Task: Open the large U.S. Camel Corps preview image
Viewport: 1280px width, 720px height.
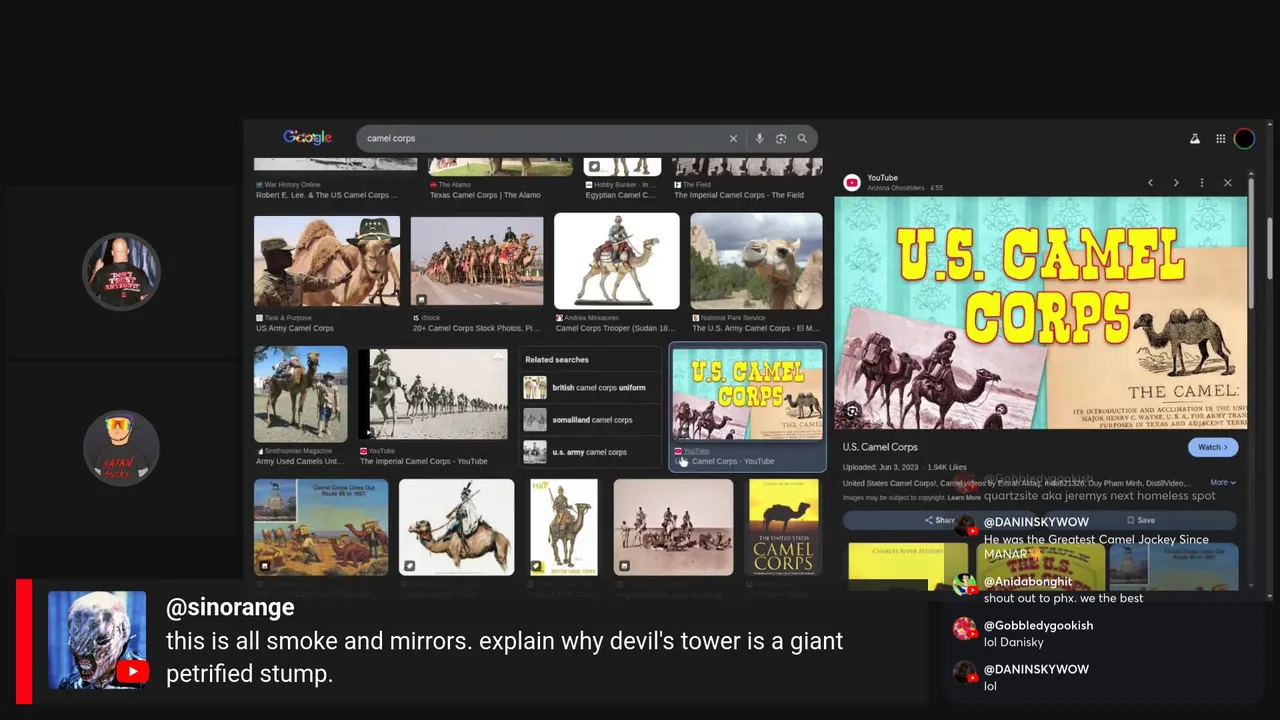Action: tap(1041, 313)
